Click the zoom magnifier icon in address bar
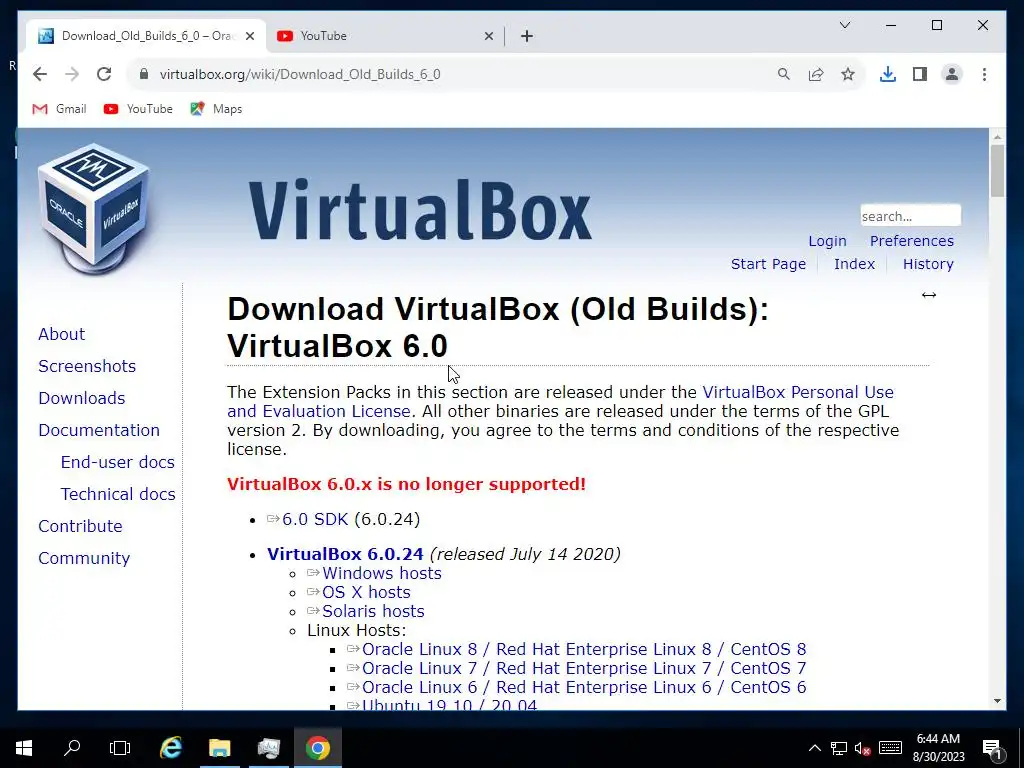Viewport: 1024px width, 768px height. point(784,74)
